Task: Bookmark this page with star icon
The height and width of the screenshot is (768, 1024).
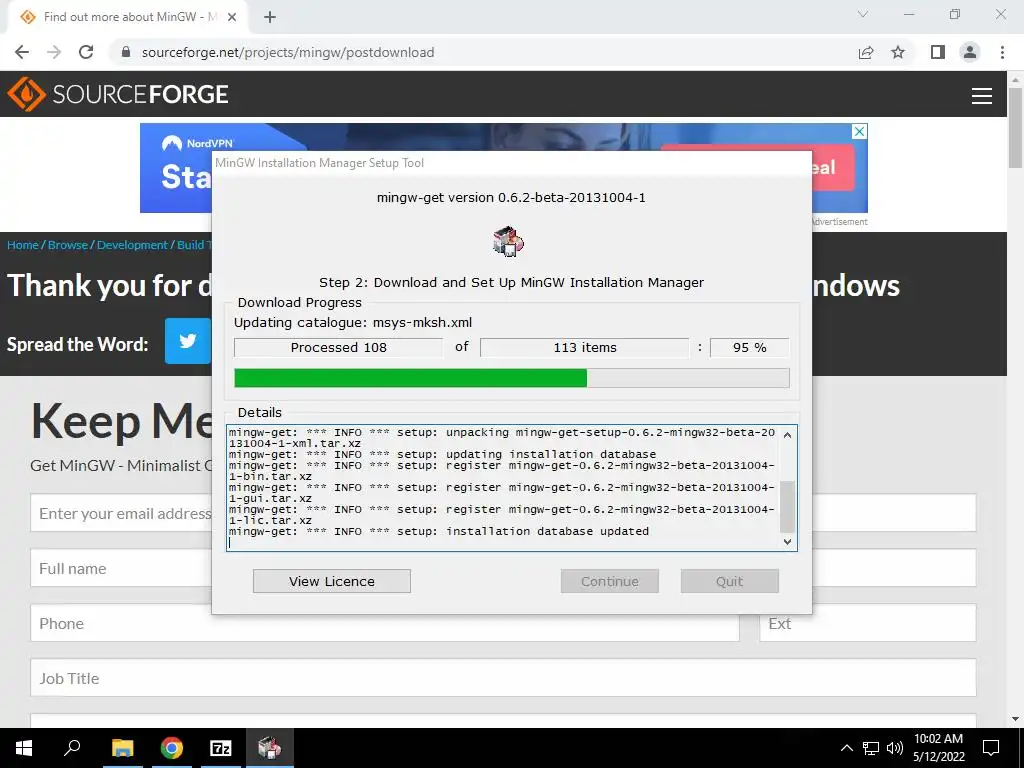Action: point(898,52)
